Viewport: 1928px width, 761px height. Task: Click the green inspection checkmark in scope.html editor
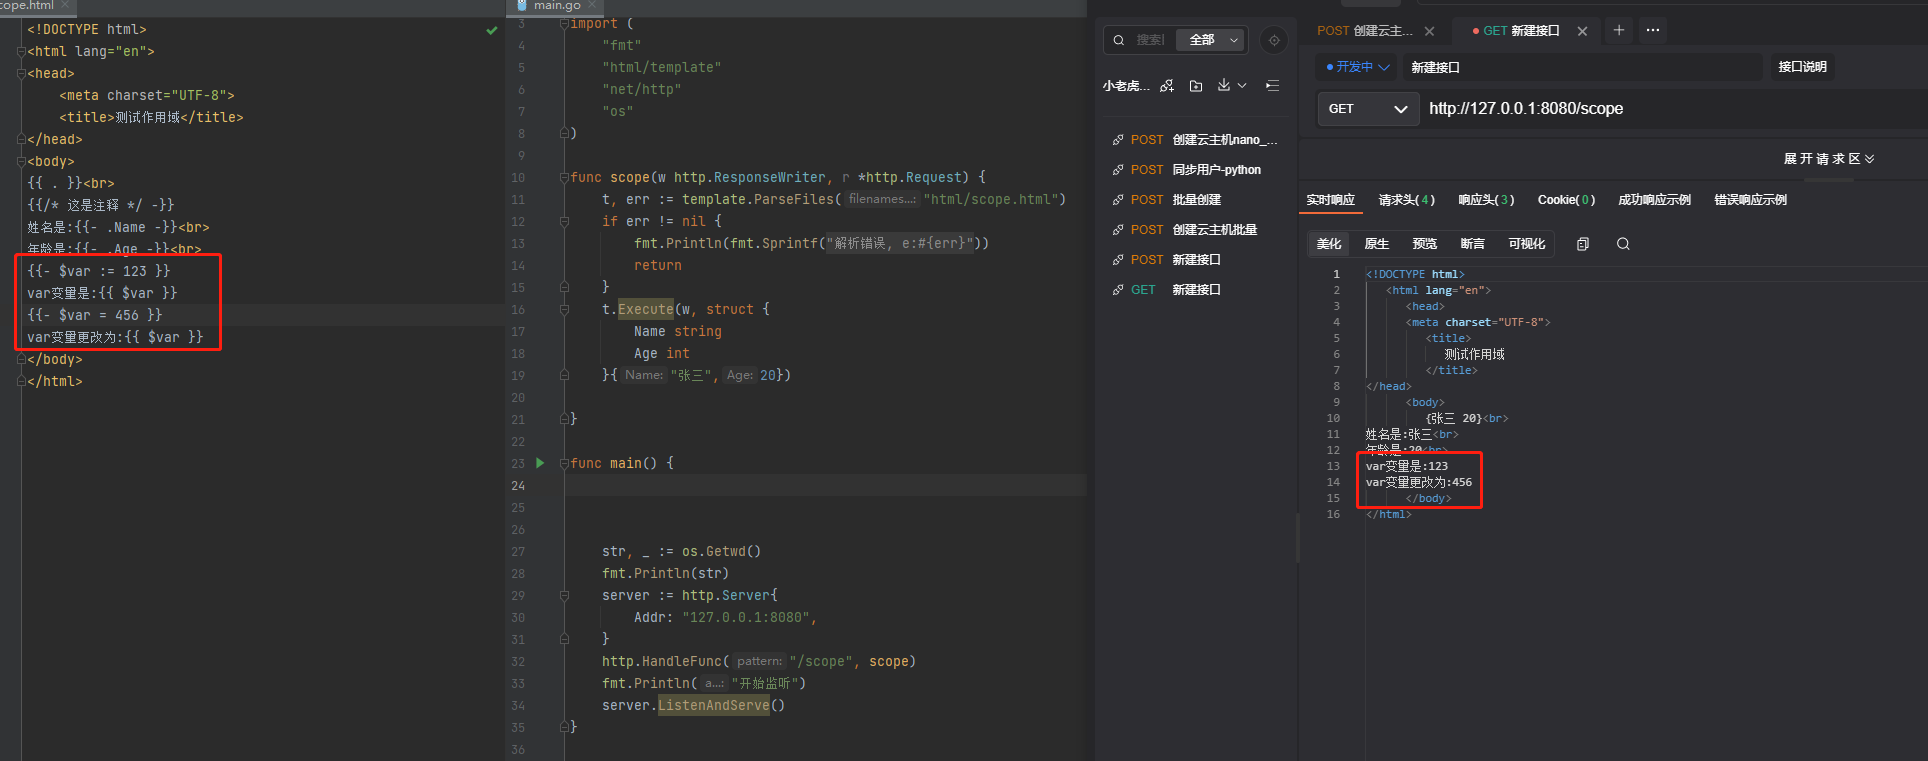(x=492, y=31)
